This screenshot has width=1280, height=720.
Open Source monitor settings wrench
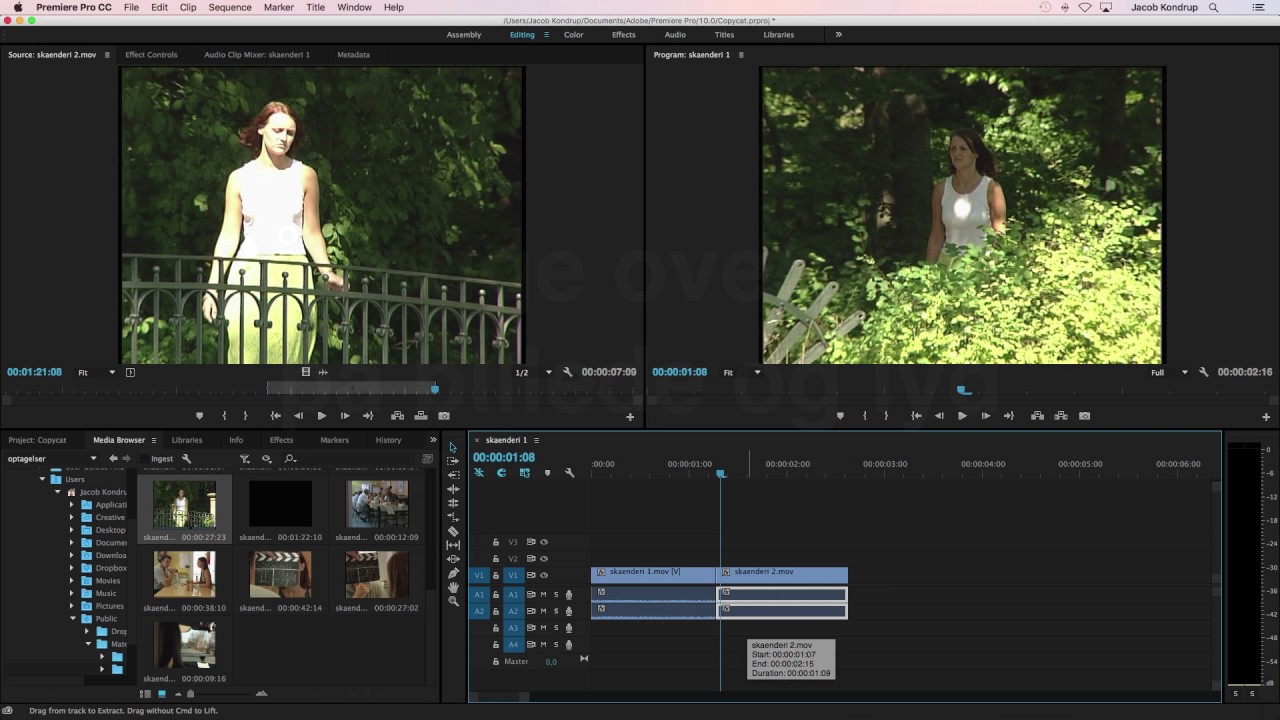[567, 372]
